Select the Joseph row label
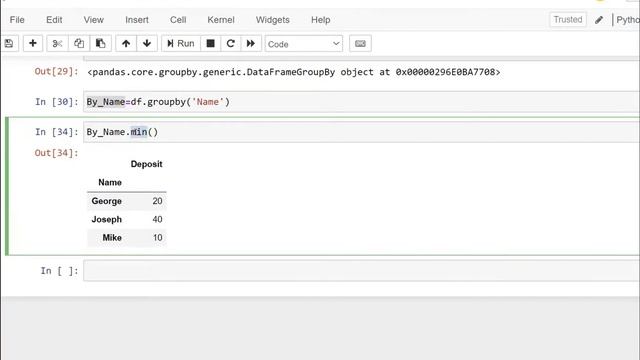 click(107, 219)
